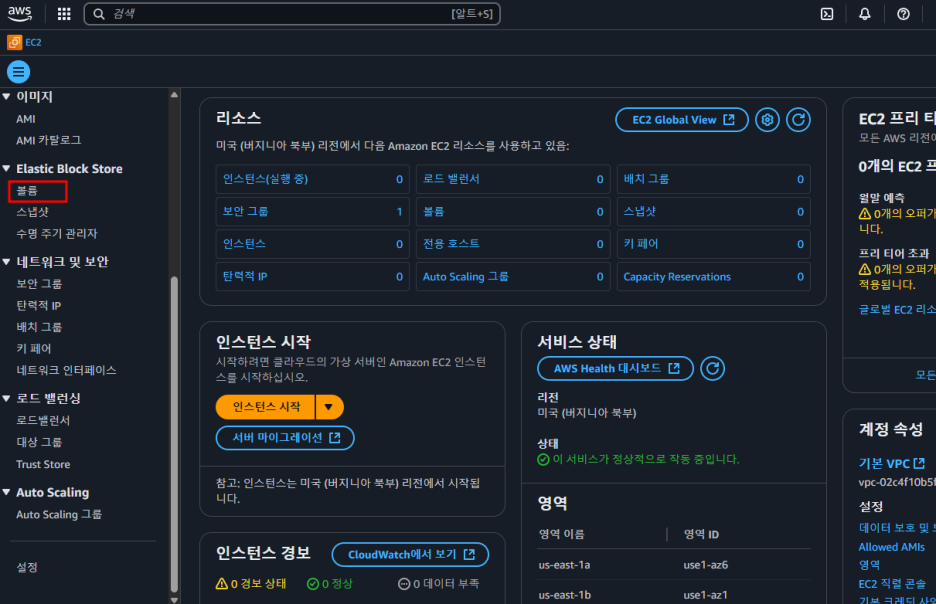Viewport: 936px width, 604px height.
Task: Click the 월말 예측 warning triangle icon
Action: click(x=864, y=213)
